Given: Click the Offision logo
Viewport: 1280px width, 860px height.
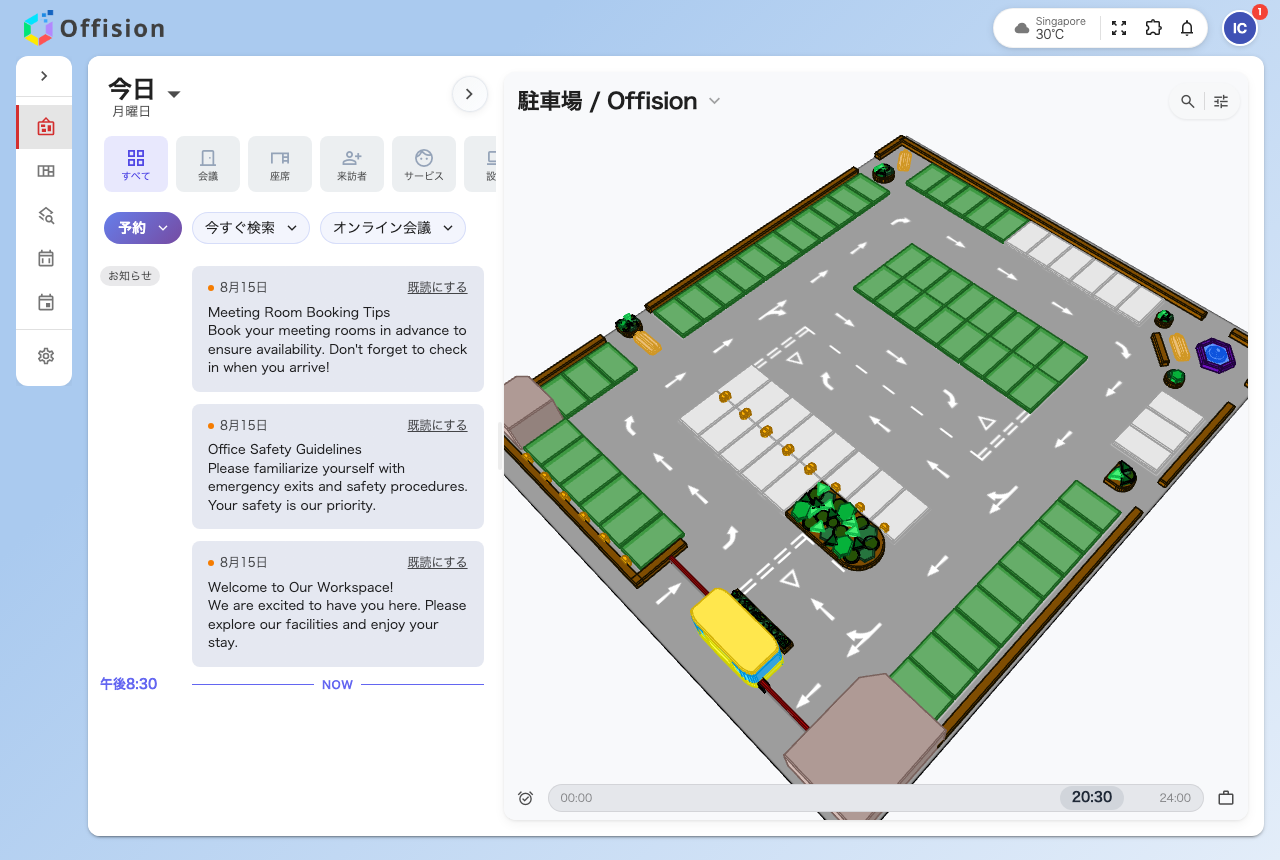Looking at the screenshot, I should coord(94,28).
